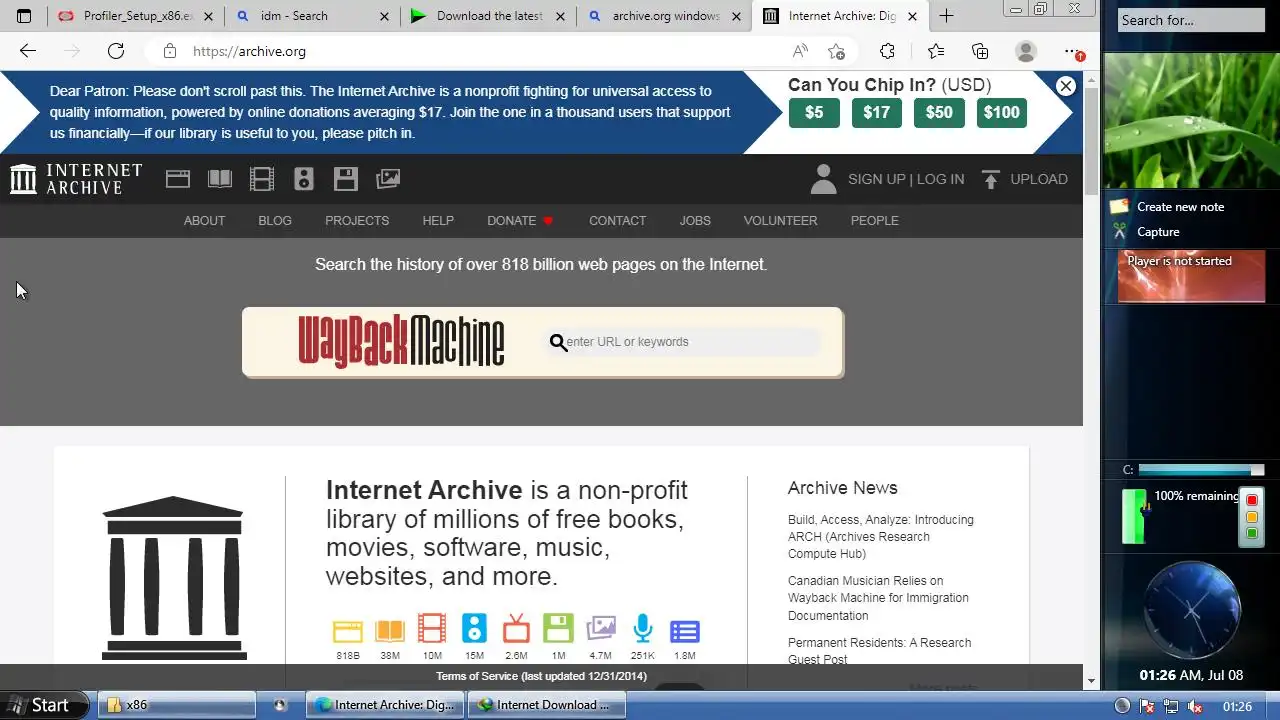Viewport: 1280px width, 720px height.
Task: Open the PEOPLE menu item
Action: click(x=875, y=220)
